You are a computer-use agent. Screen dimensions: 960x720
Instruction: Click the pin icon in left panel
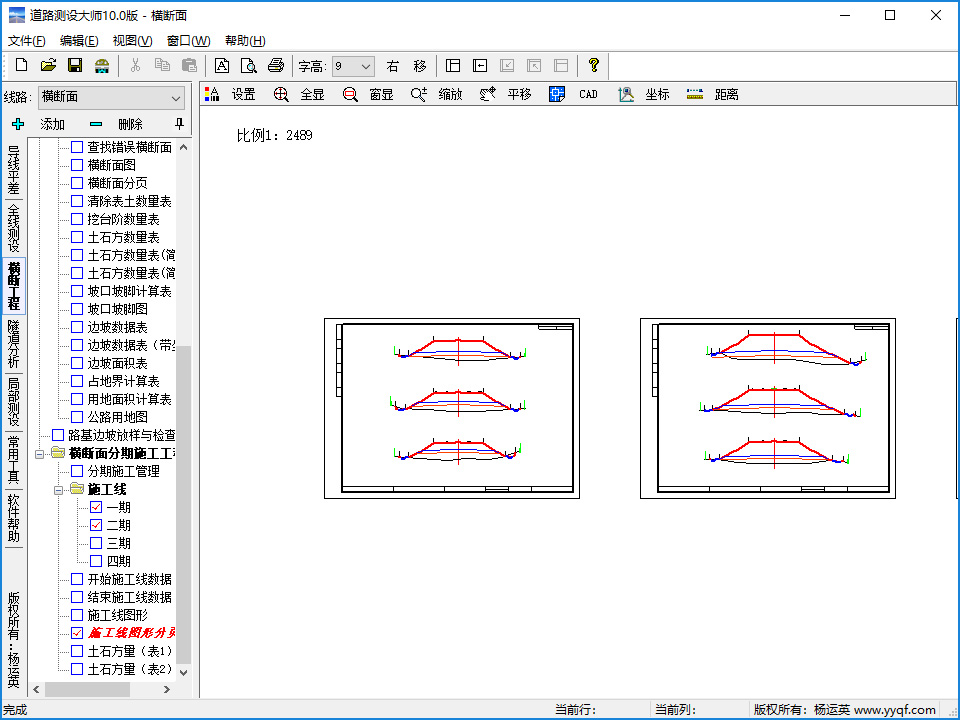pos(179,124)
